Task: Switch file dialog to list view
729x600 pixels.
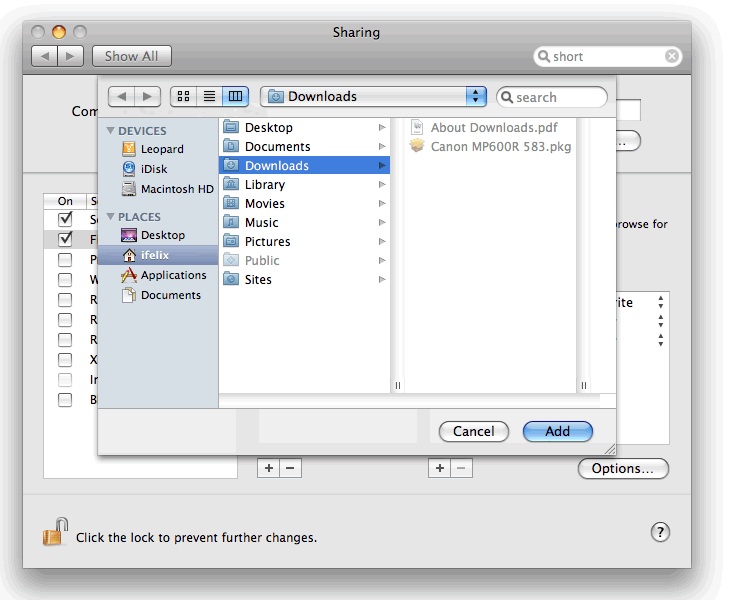Action: click(x=209, y=96)
